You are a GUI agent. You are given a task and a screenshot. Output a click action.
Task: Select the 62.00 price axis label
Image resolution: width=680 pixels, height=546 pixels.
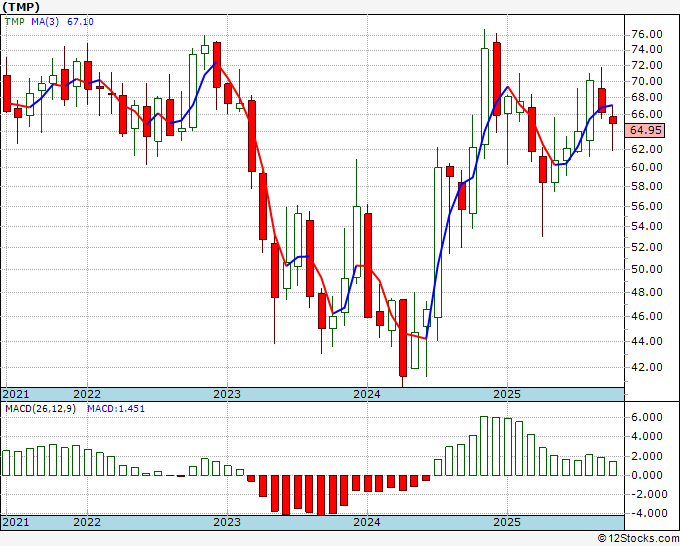pos(647,149)
